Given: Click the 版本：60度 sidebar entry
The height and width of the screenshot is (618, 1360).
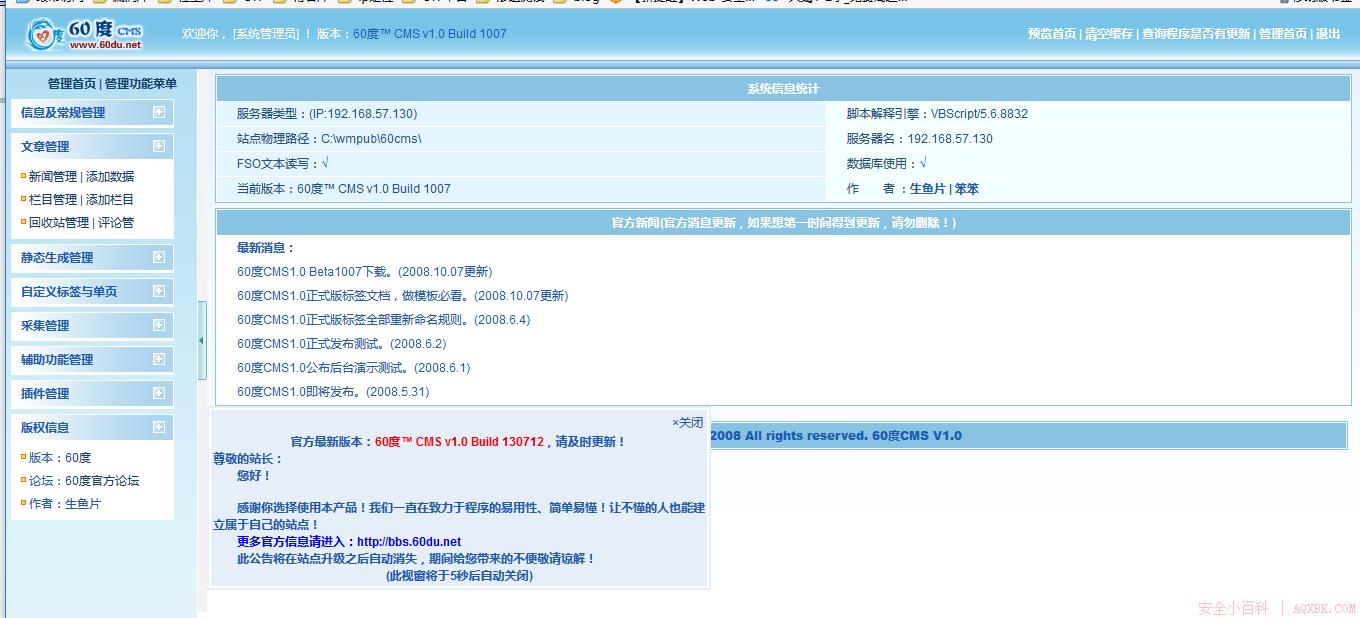Looking at the screenshot, I should [60, 458].
